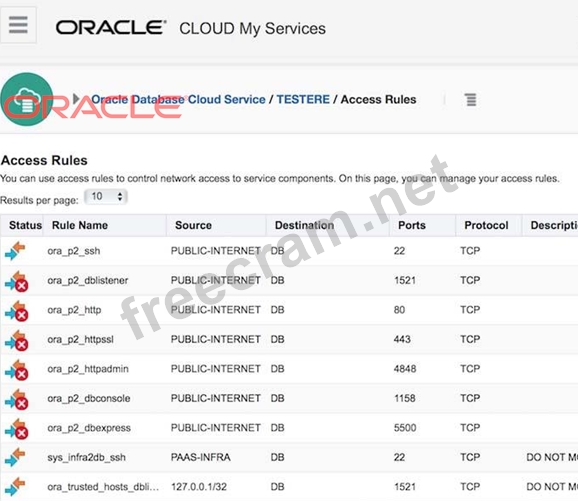Image resolution: width=578 pixels, height=501 pixels.
Task: Click DB destination in sys_infra2db_ssh row
Action: 278,457
